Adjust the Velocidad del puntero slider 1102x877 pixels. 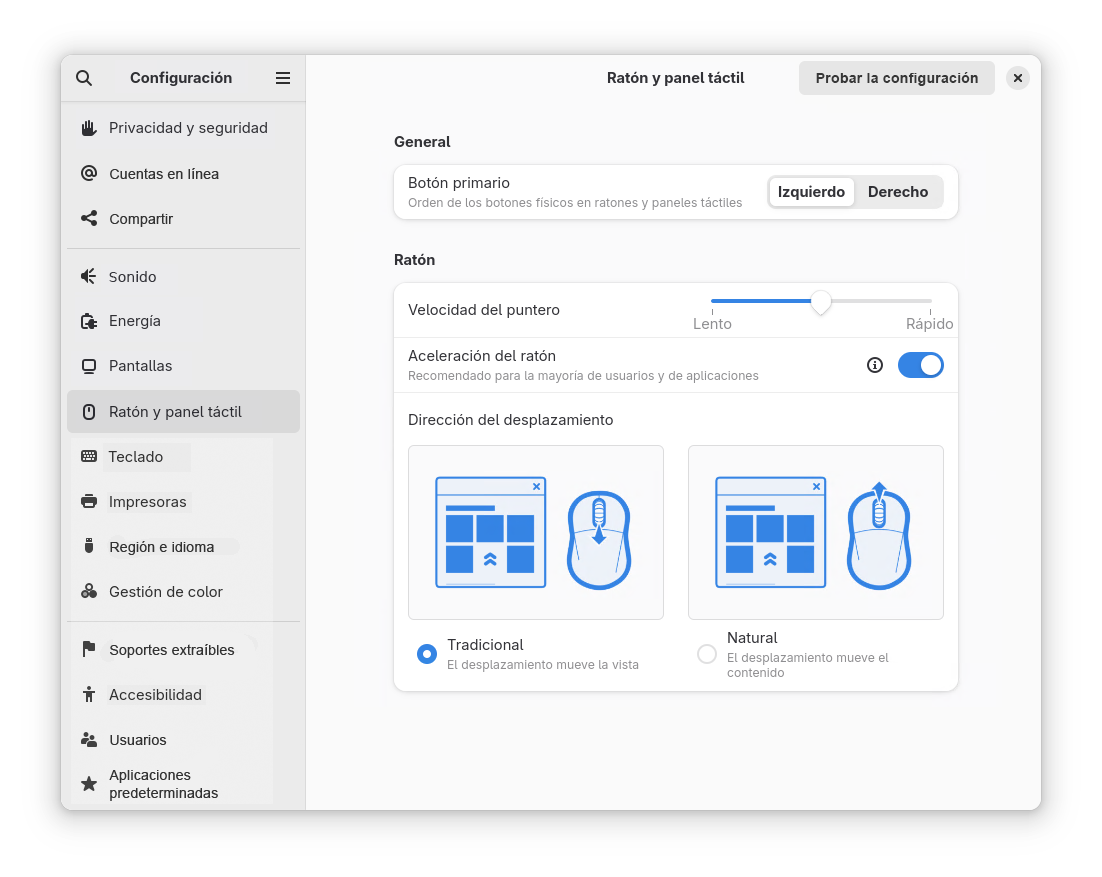point(822,302)
